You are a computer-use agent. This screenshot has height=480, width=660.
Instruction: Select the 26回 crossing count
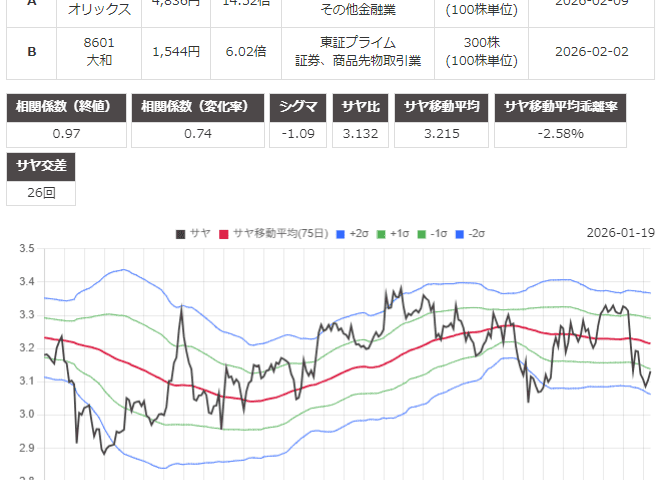coord(41,193)
